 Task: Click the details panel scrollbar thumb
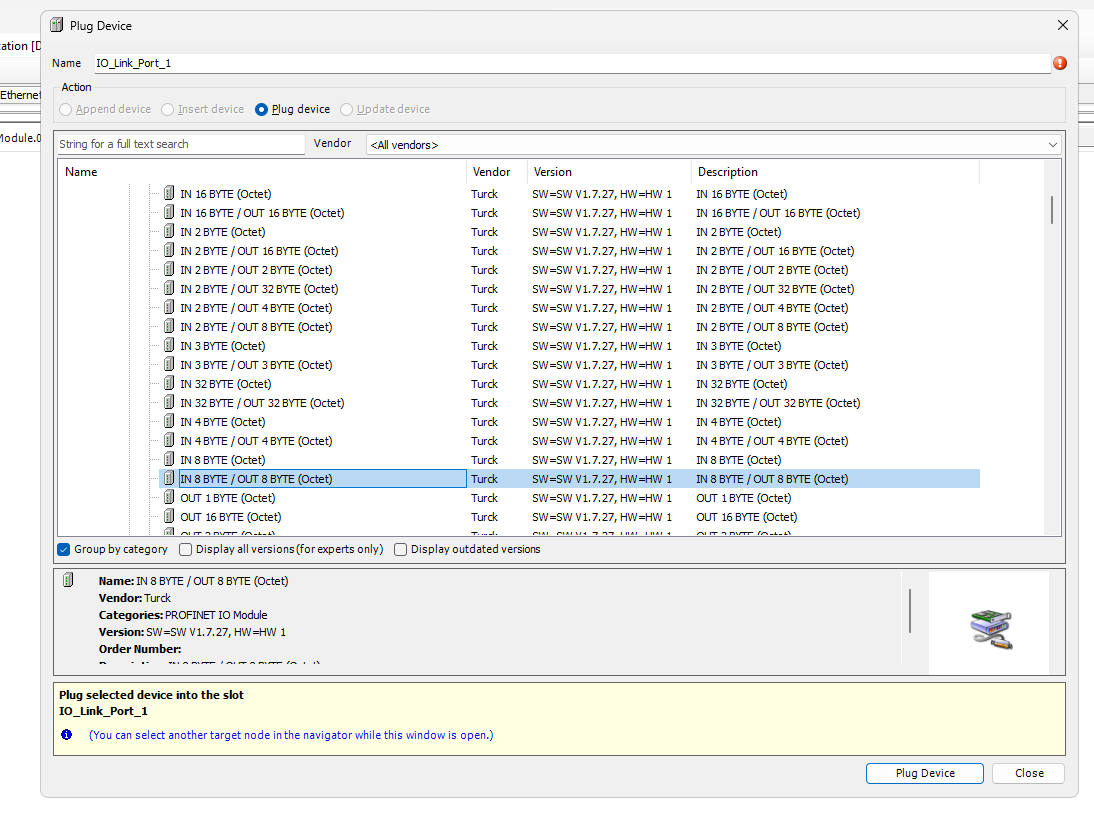pyautogui.click(x=910, y=611)
